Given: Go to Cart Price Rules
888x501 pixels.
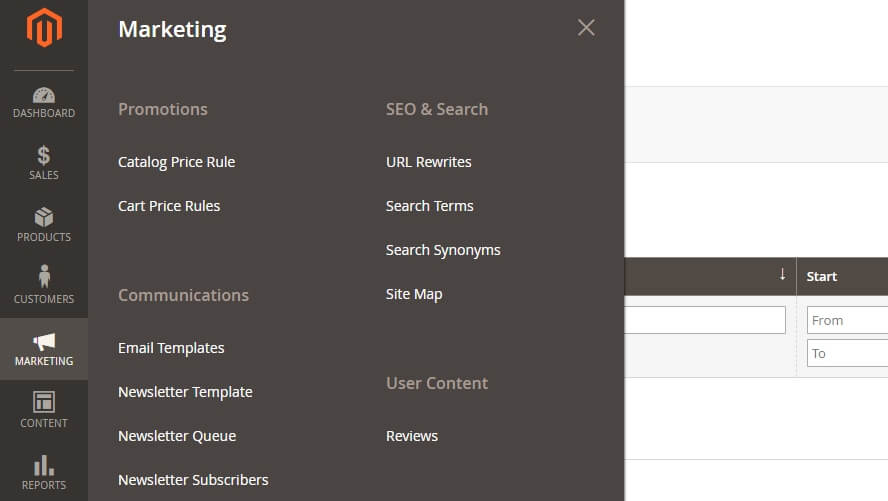Looking at the screenshot, I should (x=169, y=206).
